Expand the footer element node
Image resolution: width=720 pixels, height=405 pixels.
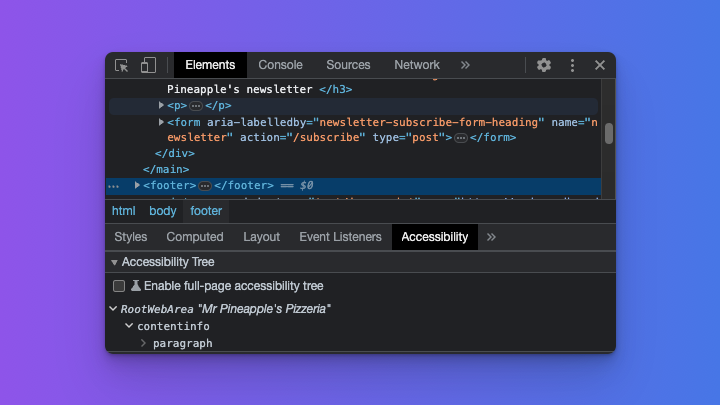click(138, 185)
